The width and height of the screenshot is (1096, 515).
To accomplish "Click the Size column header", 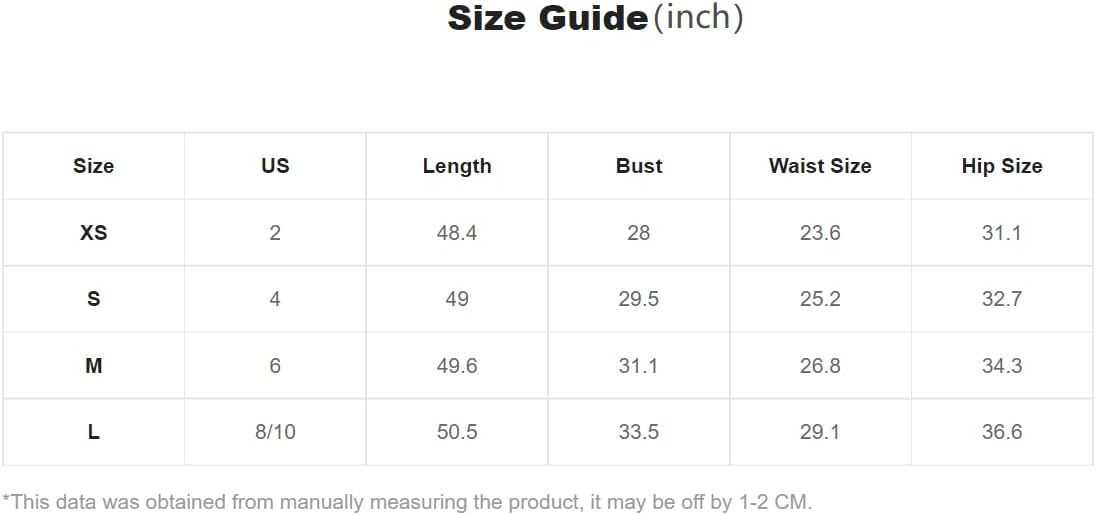I will coord(94,166).
